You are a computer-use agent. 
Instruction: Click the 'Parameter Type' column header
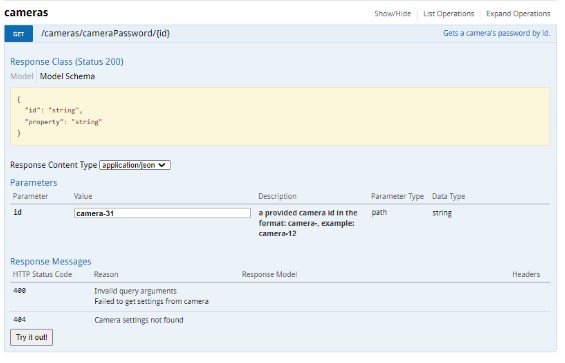click(x=397, y=196)
